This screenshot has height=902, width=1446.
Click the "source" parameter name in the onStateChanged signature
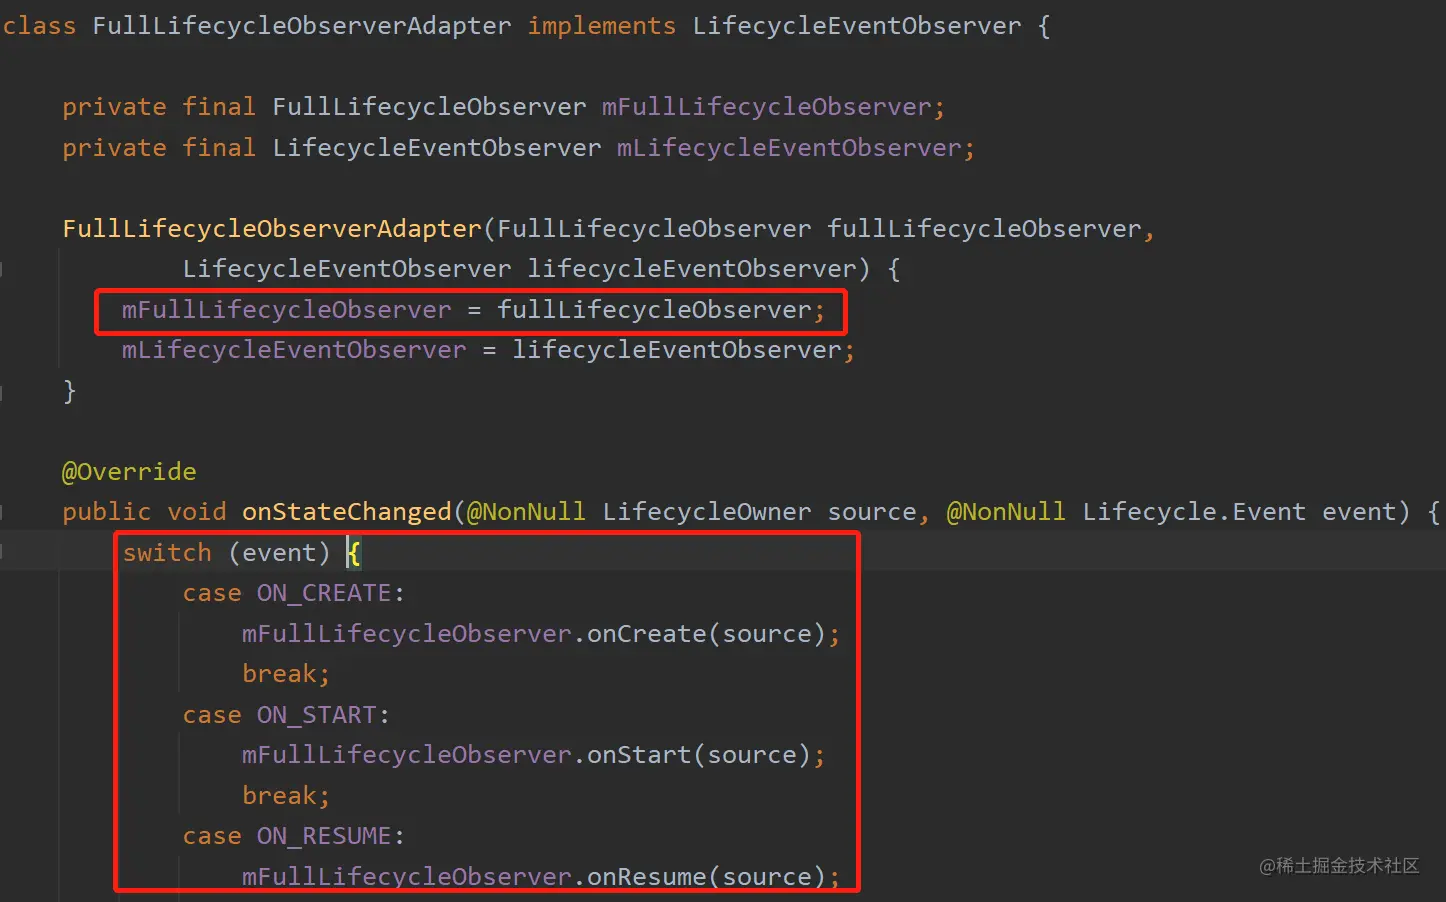point(872,512)
